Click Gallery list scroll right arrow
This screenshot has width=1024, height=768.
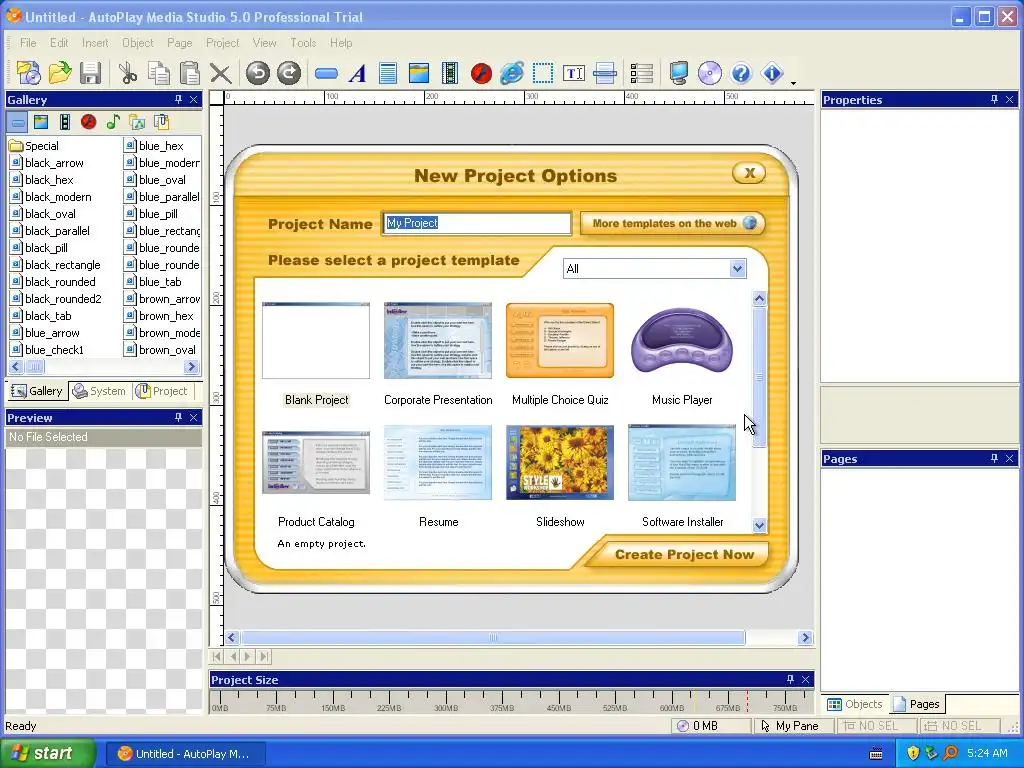191,366
